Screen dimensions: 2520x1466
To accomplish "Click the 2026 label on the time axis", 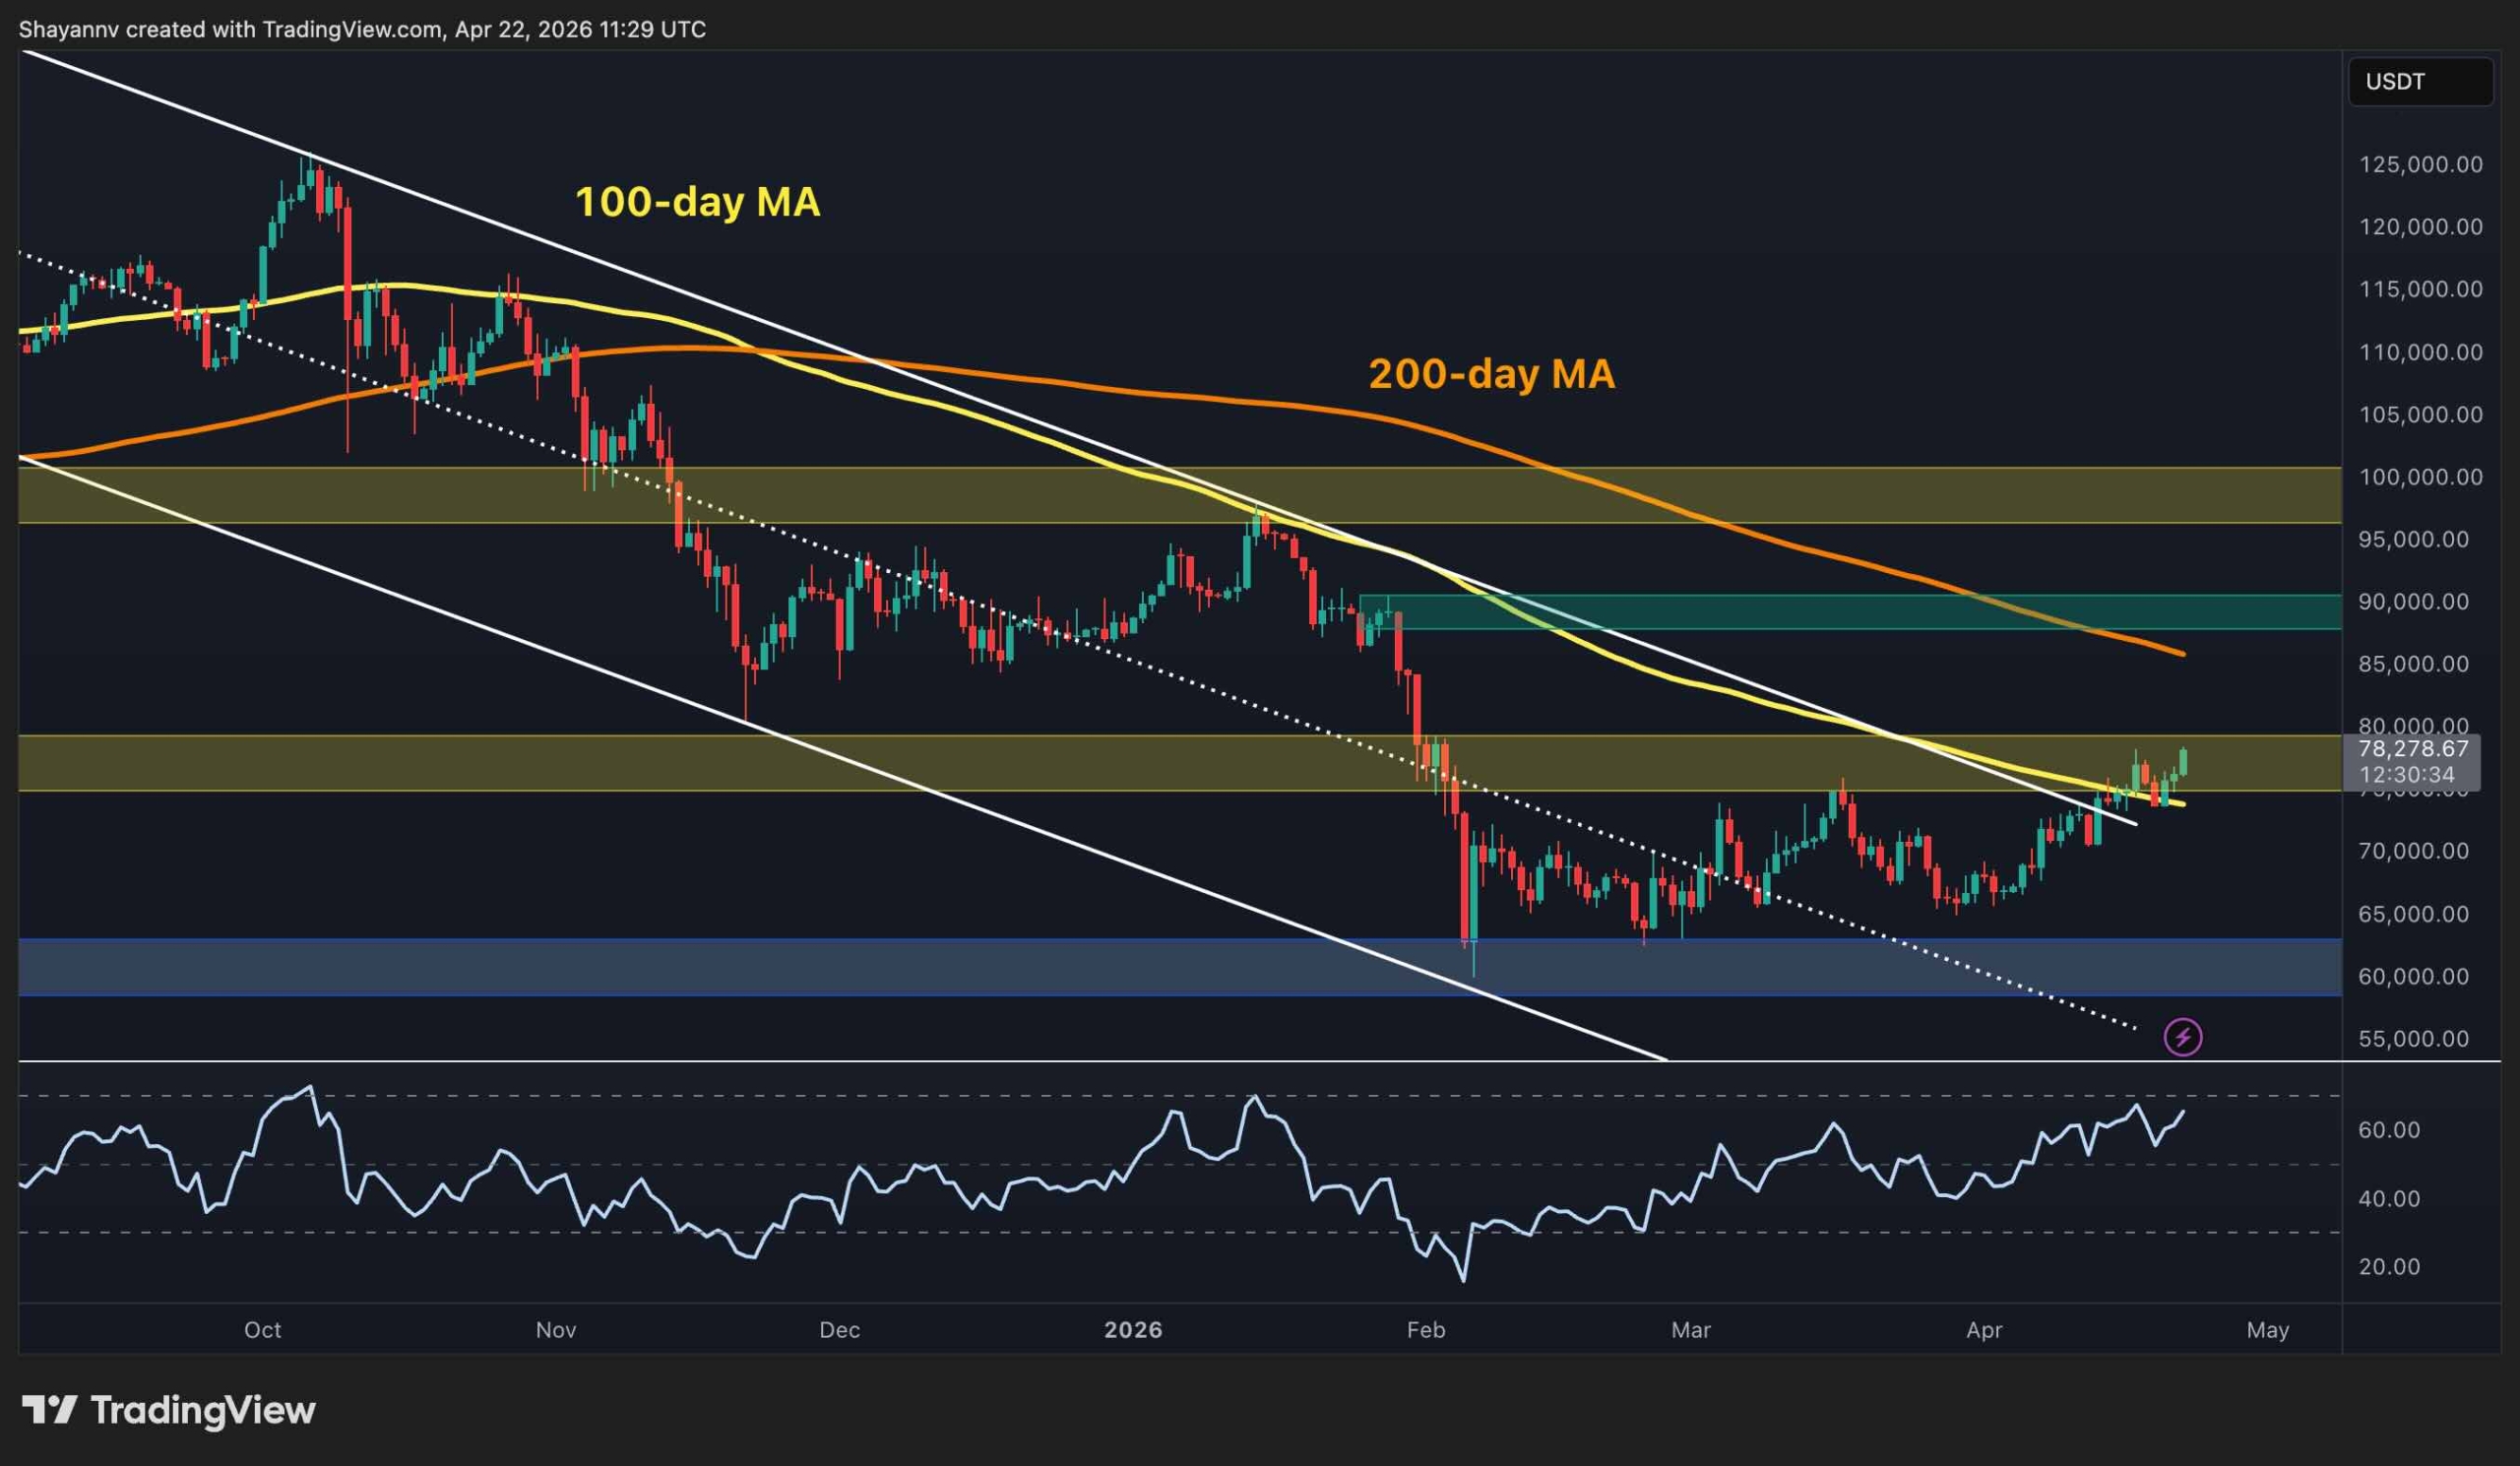I will tap(1133, 1331).
